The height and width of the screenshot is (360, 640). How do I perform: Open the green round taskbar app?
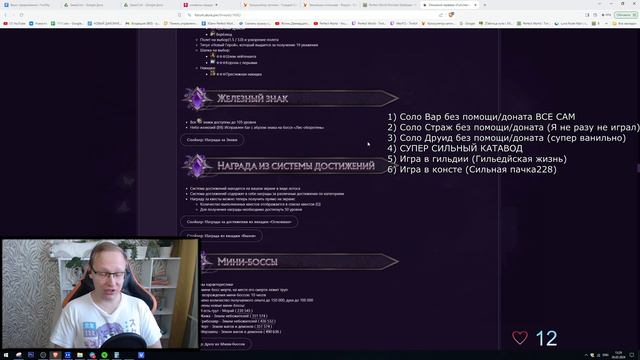(104, 355)
